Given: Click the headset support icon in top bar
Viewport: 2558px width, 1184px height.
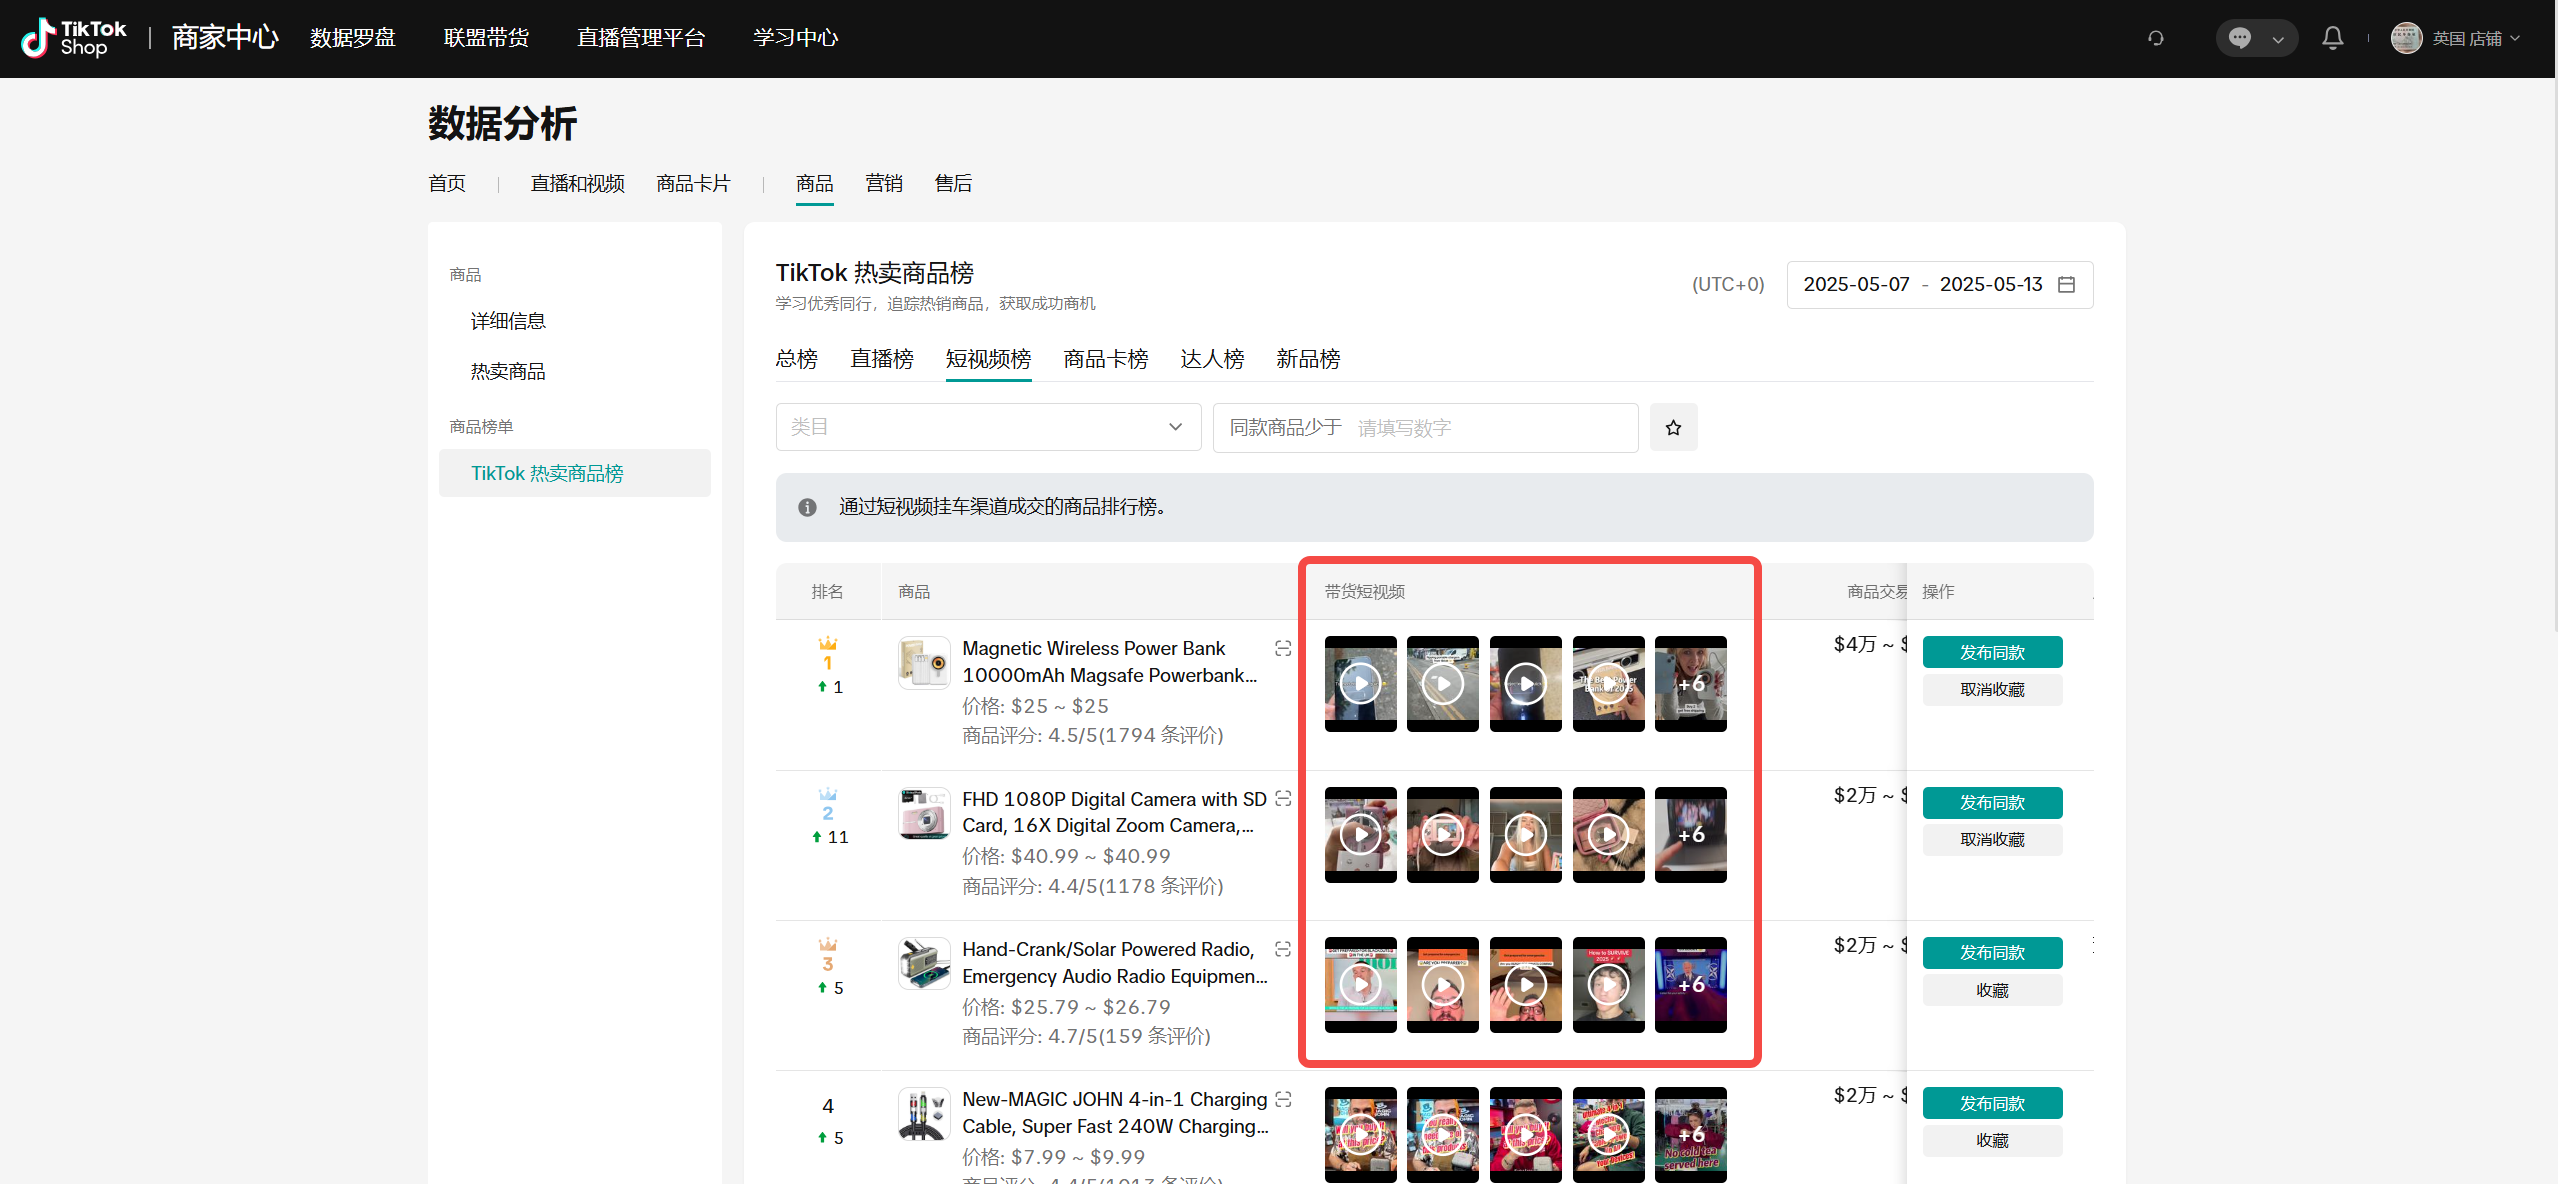Looking at the screenshot, I should [x=2155, y=38].
